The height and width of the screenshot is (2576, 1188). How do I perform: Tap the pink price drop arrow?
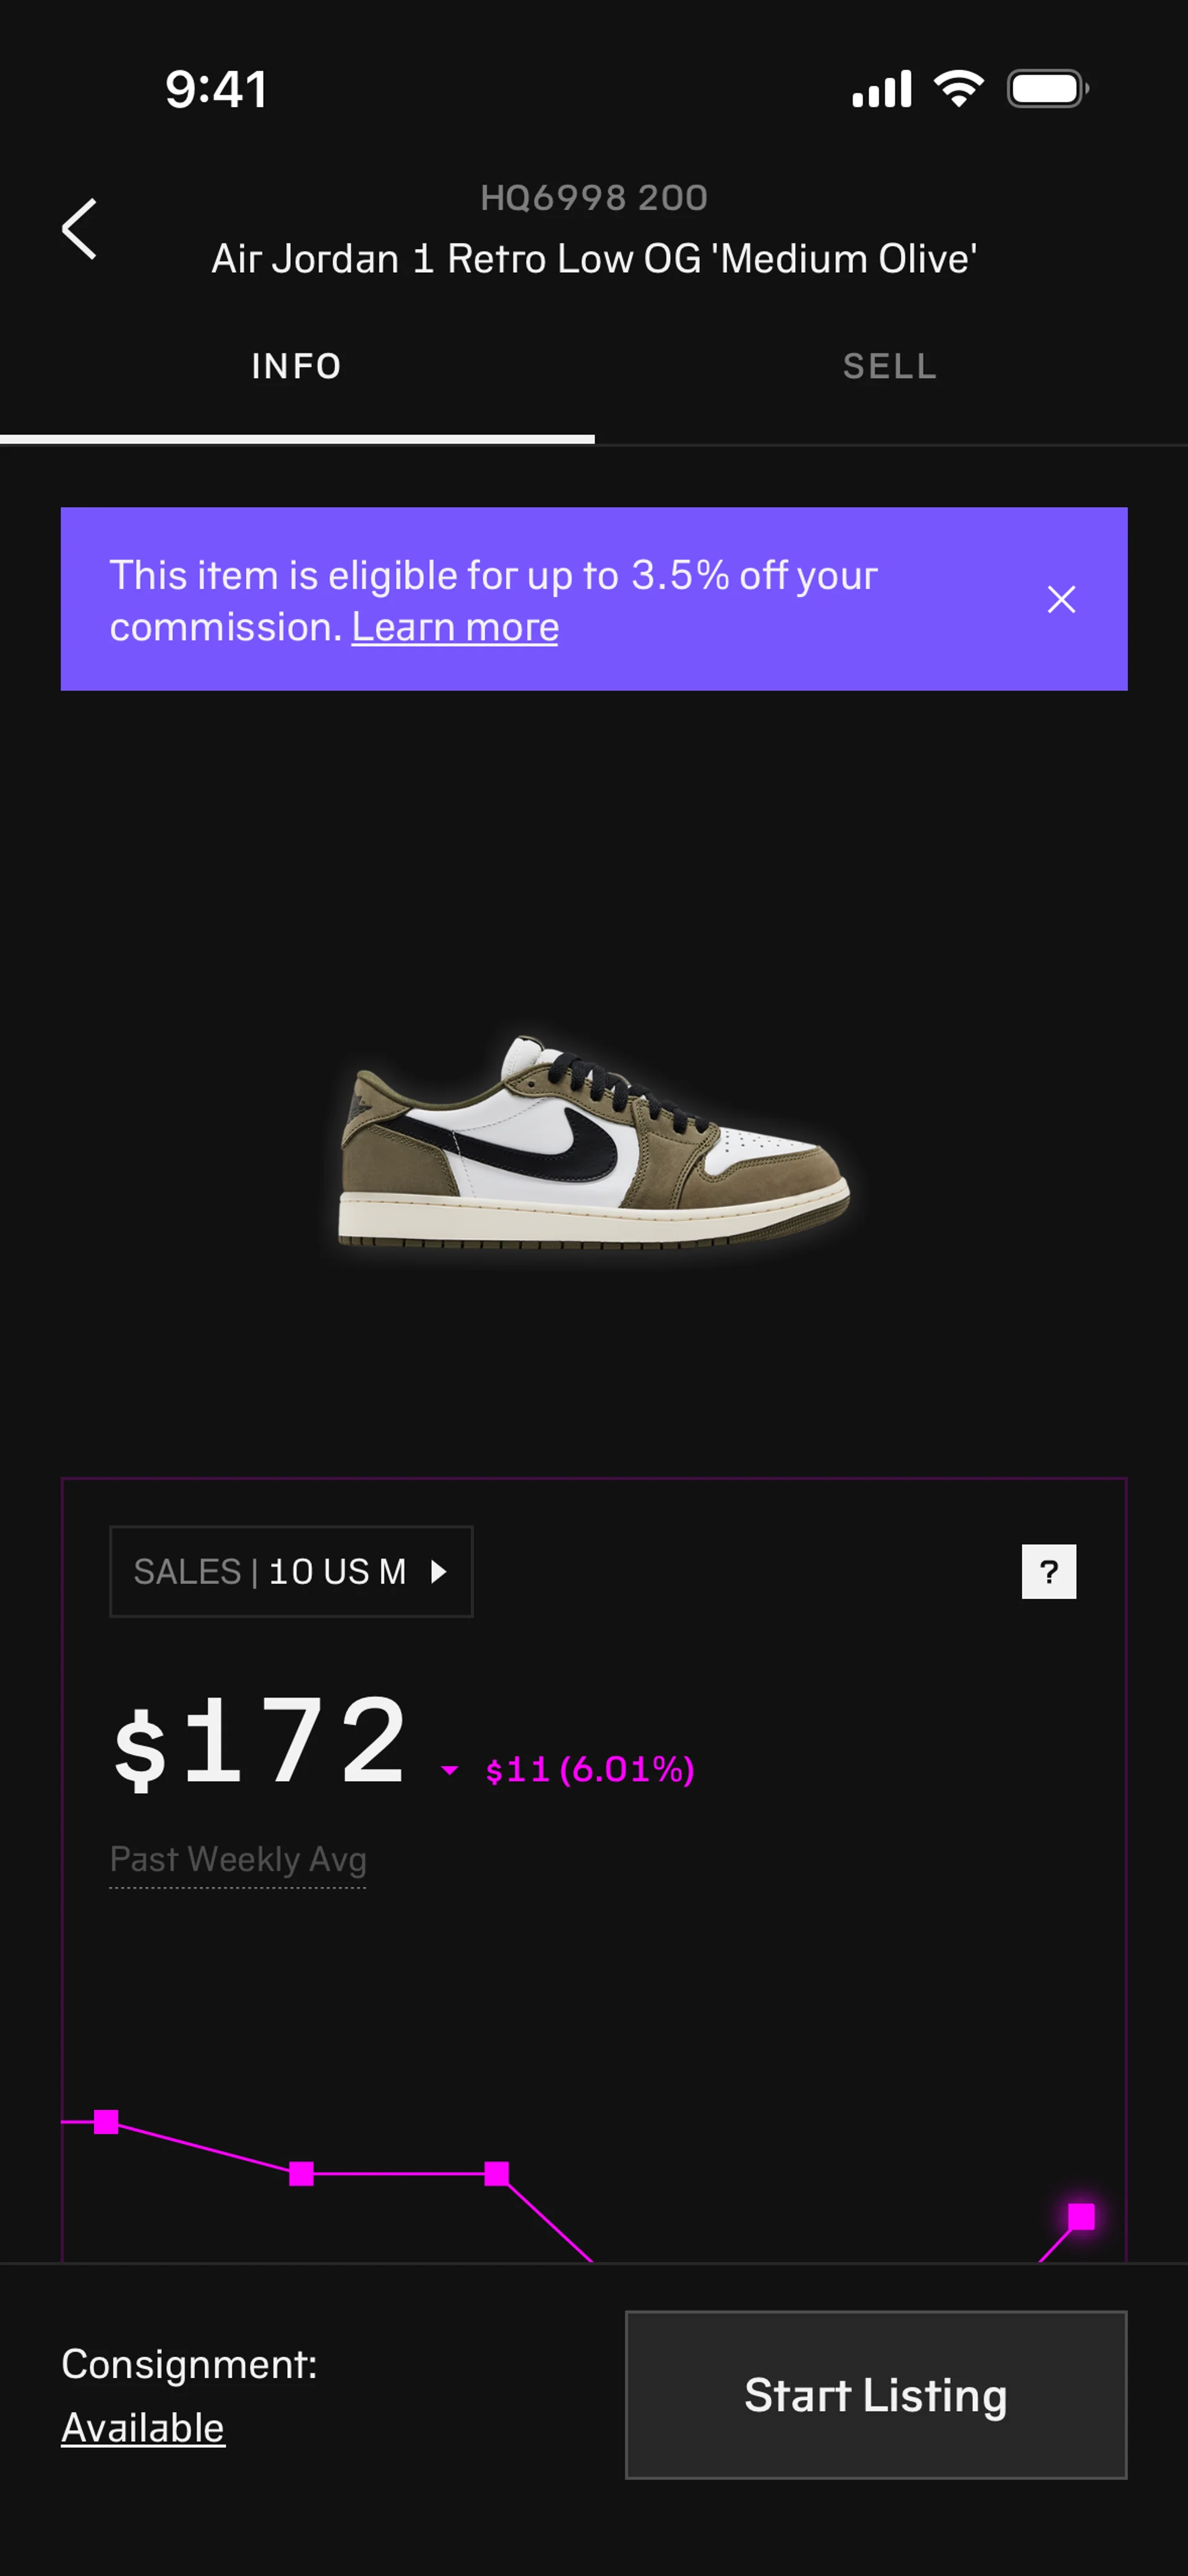tap(450, 1771)
